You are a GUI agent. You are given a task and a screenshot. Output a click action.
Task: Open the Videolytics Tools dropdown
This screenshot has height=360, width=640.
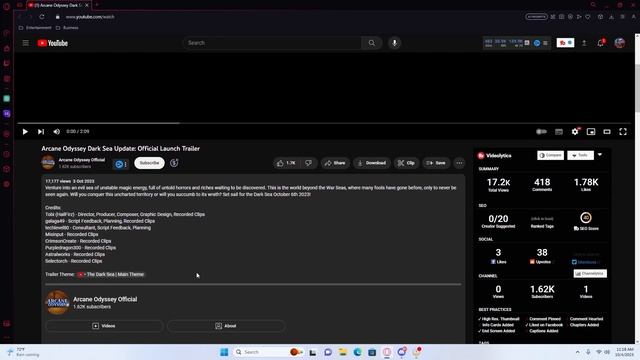(x=580, y=155)
